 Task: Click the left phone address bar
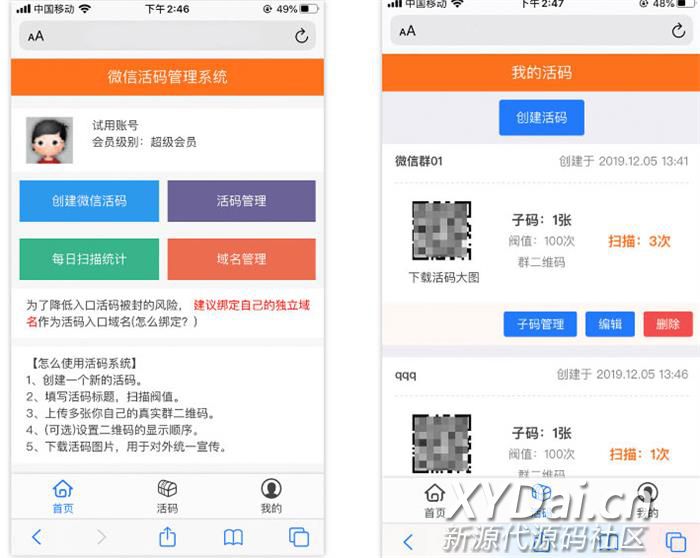[167, 36]
